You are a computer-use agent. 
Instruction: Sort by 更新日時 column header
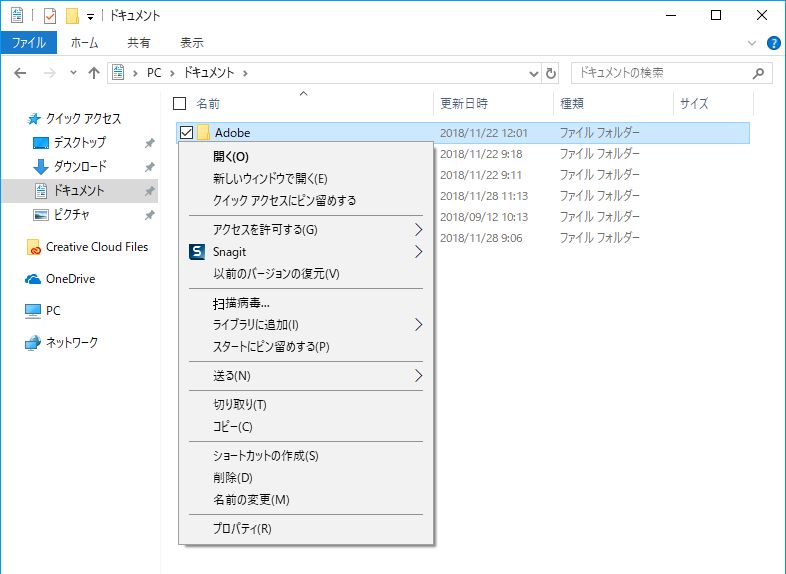coord(464,103)
